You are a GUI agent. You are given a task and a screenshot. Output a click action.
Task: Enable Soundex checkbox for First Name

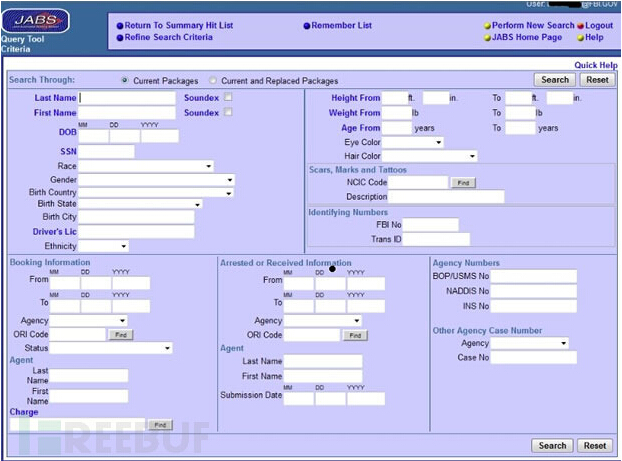click(x=228, y=113)
